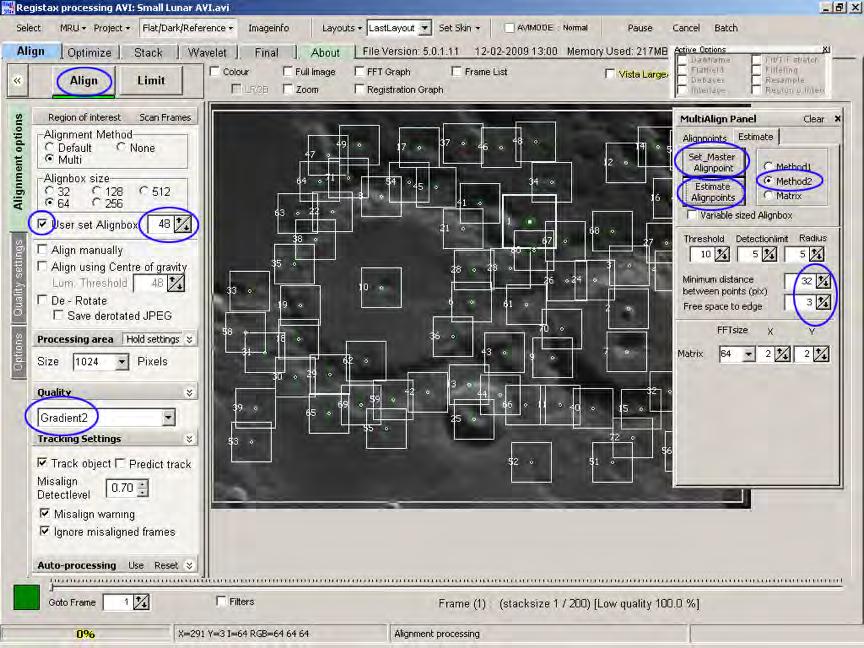
Task: Click the Scan Frames button
Action: click(x=165, y=117)
